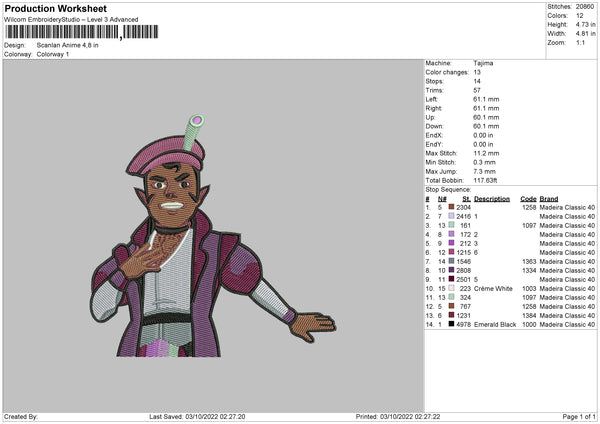Click the 'Crème White' description
The image size is (600, 424).
click(493, 289)
